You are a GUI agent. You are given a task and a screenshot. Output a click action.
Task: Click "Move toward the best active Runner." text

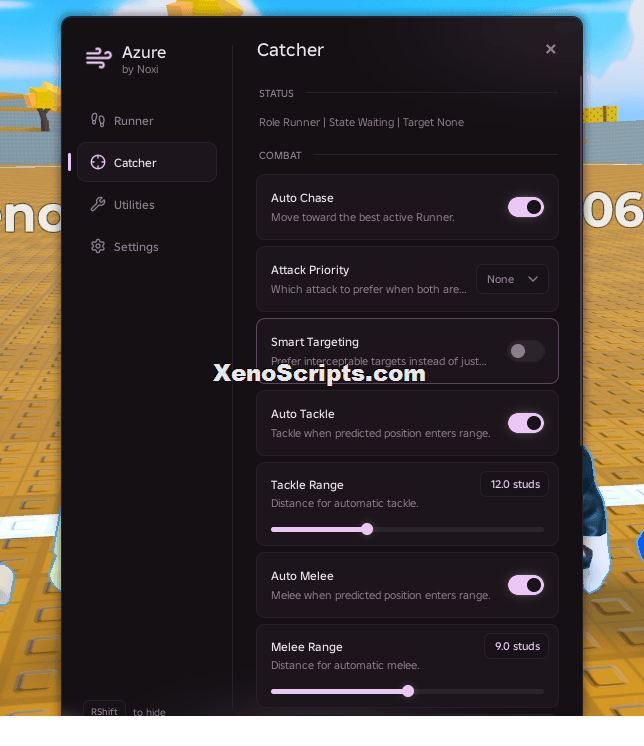tap(363, 217)
